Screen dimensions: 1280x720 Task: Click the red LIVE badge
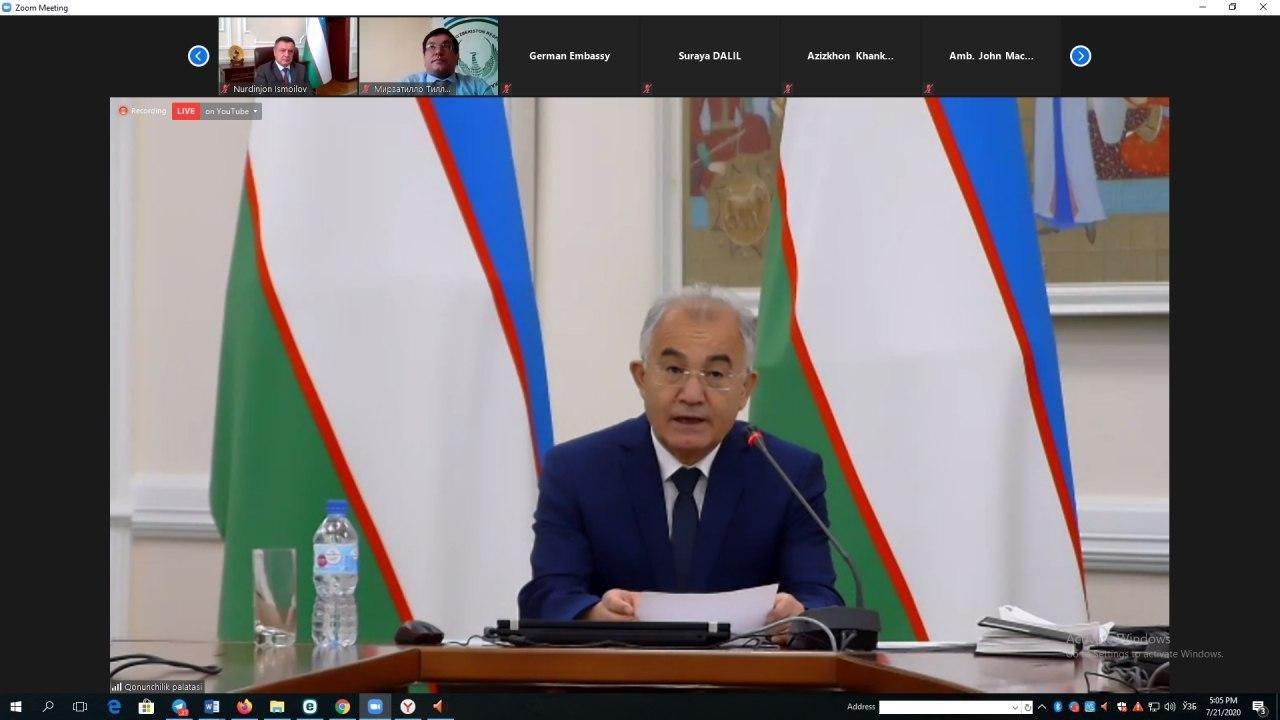[186, 111]
